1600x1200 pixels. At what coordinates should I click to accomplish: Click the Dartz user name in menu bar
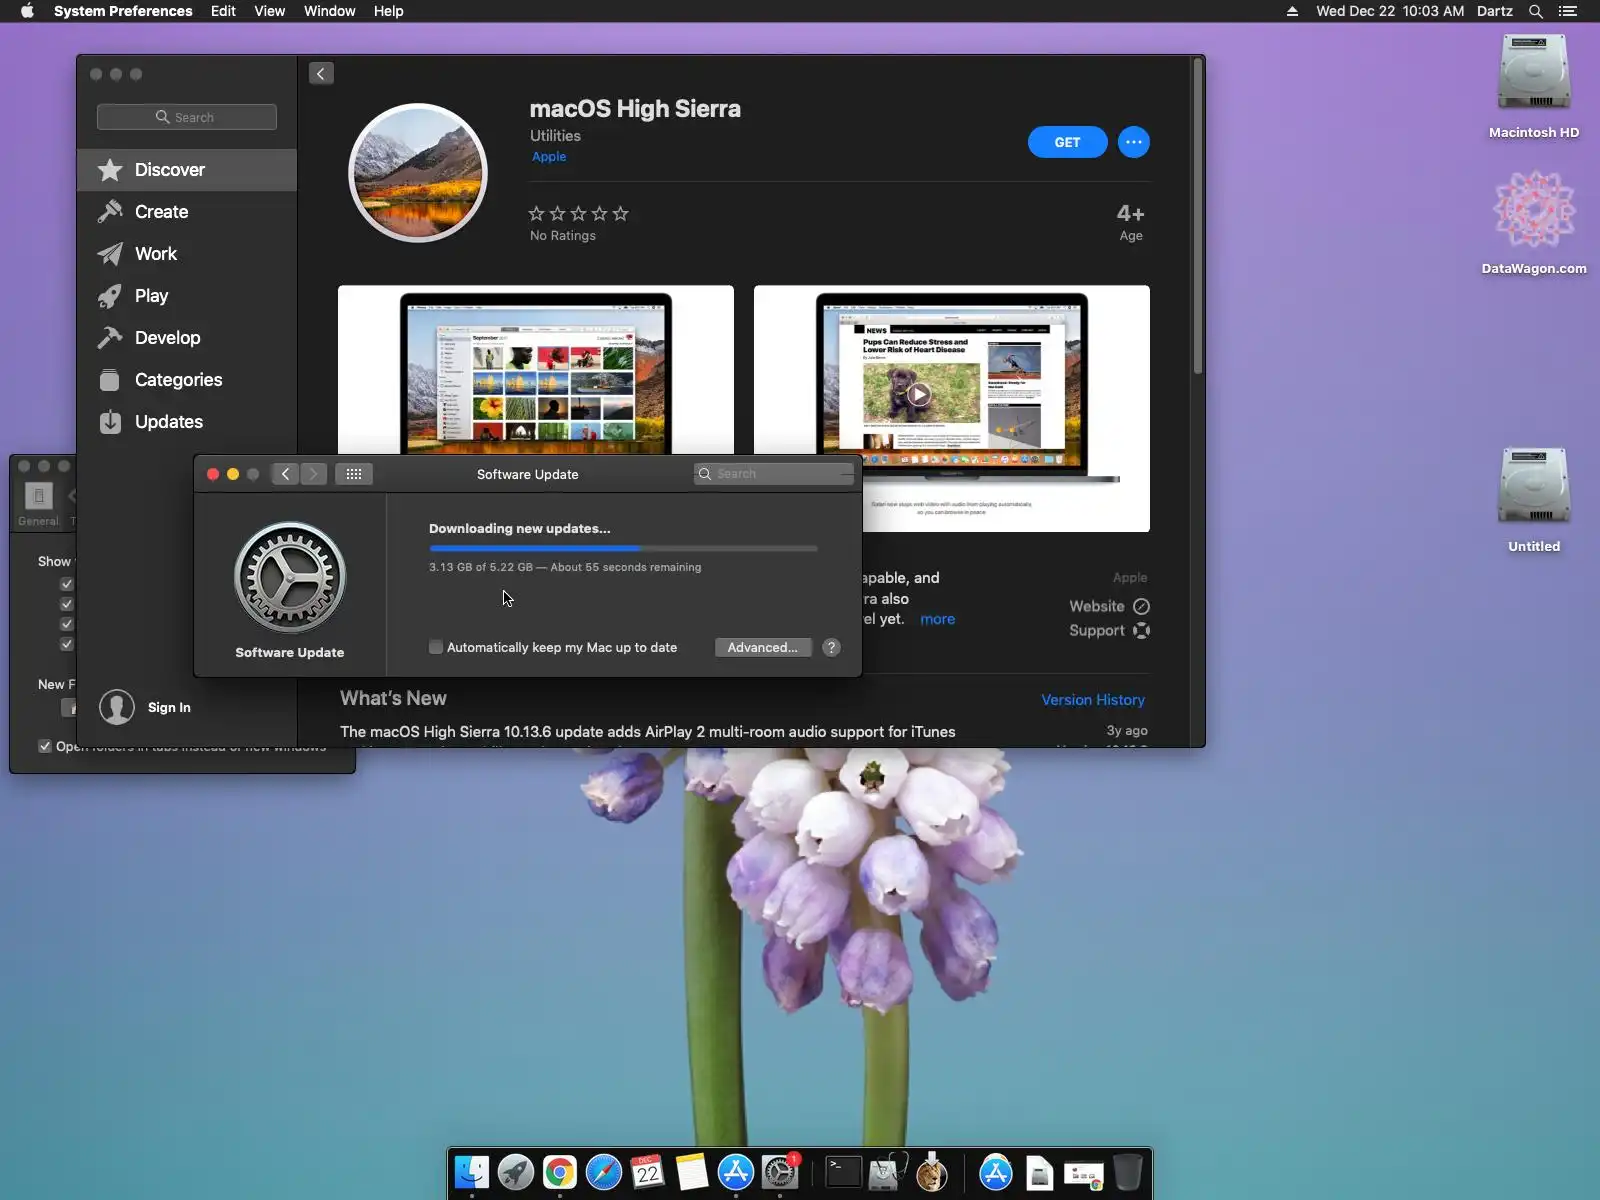coord(1495,11)
